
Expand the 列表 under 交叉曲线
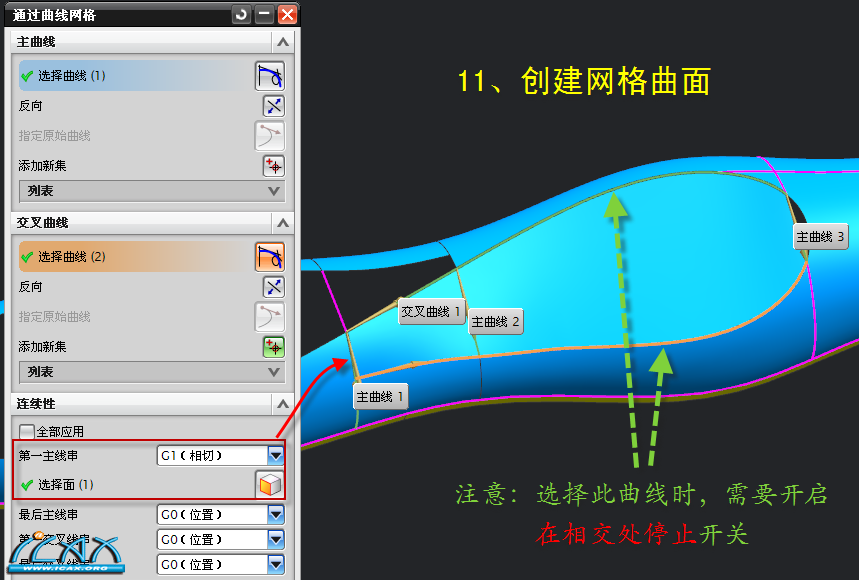[x=152, y=372]
